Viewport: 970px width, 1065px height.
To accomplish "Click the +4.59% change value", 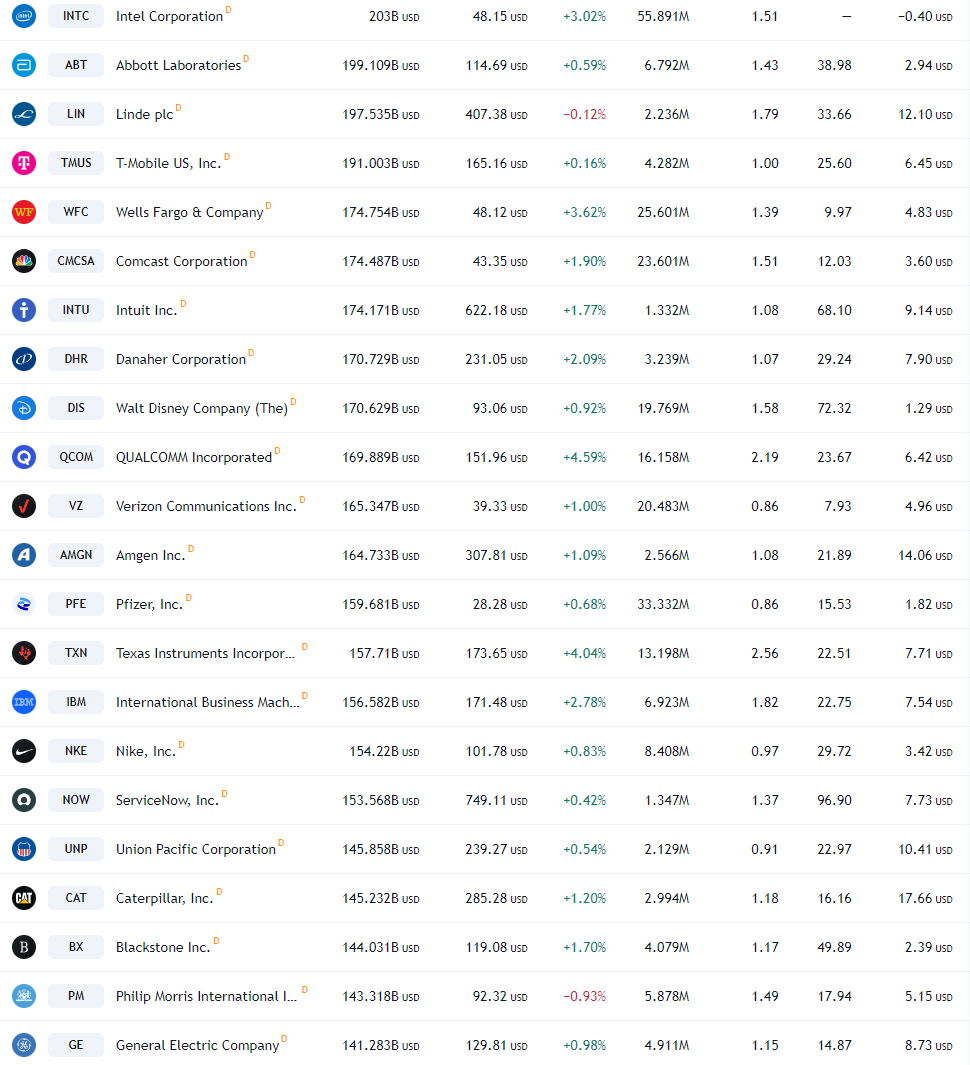I will pos(584,457).
